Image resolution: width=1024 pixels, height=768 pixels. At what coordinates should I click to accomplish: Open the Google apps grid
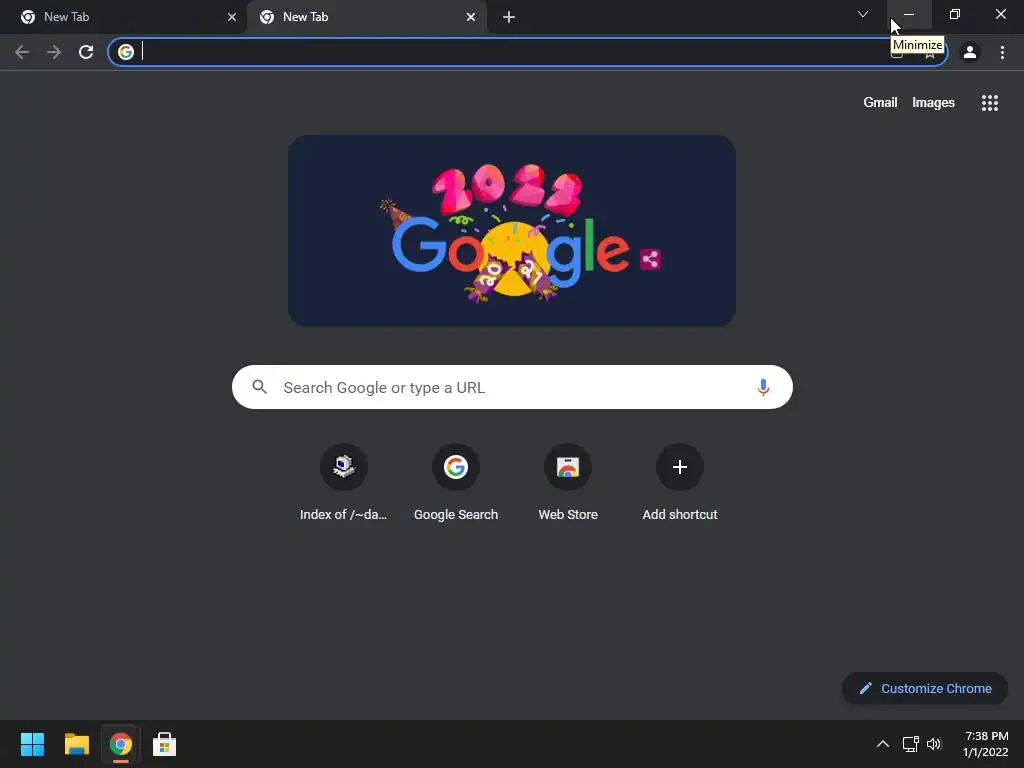tap(989, 103)
